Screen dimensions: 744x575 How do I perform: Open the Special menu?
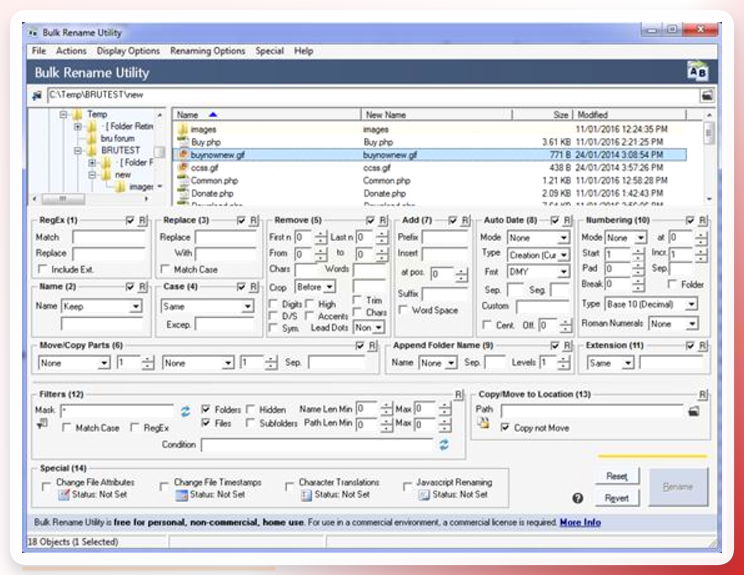(270, 51)
